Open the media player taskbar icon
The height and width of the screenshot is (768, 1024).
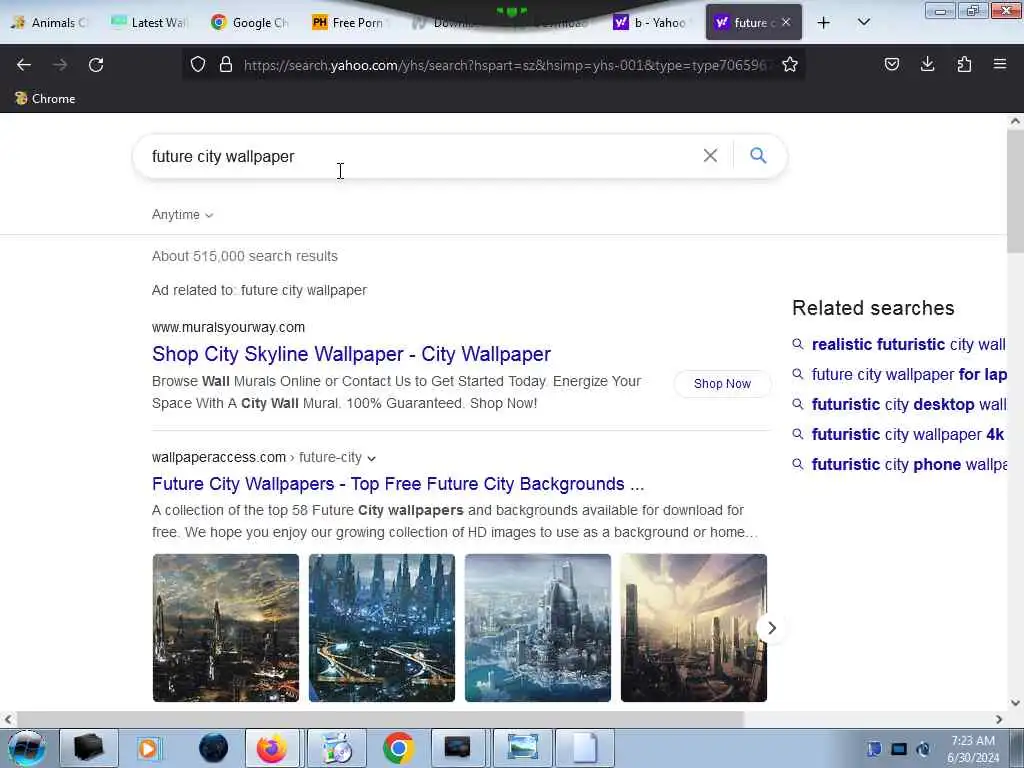(x=149, y=748)
